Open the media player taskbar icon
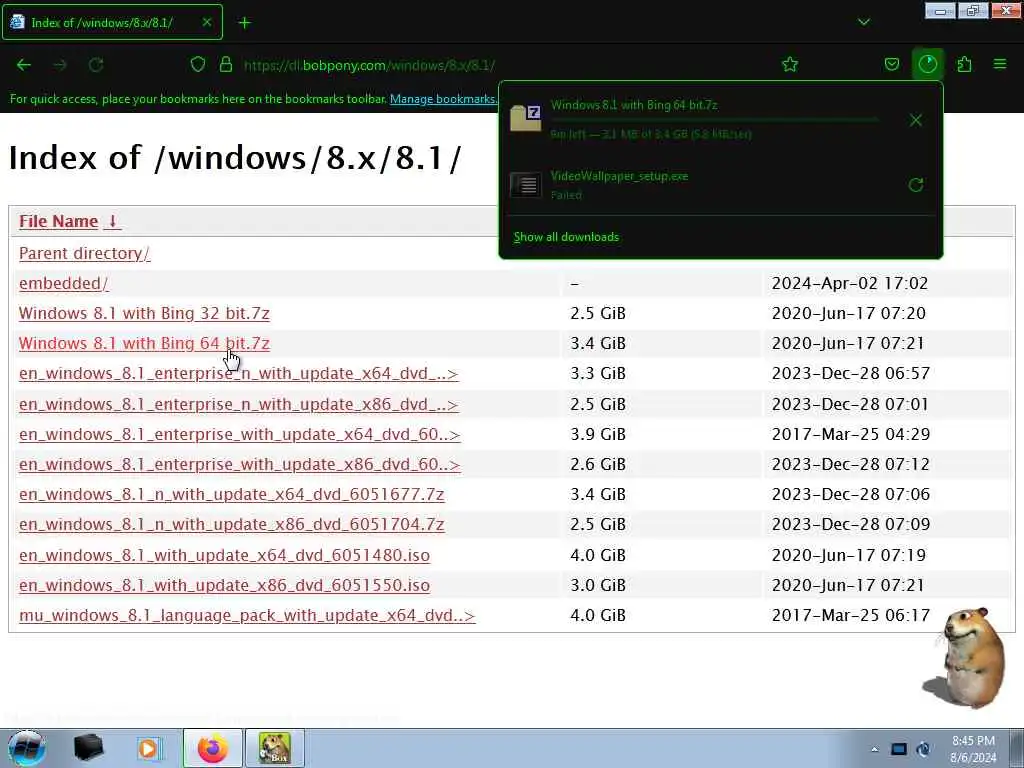Screen dimensions: 1024x768 pyautogui.click(x=150, y=748)
